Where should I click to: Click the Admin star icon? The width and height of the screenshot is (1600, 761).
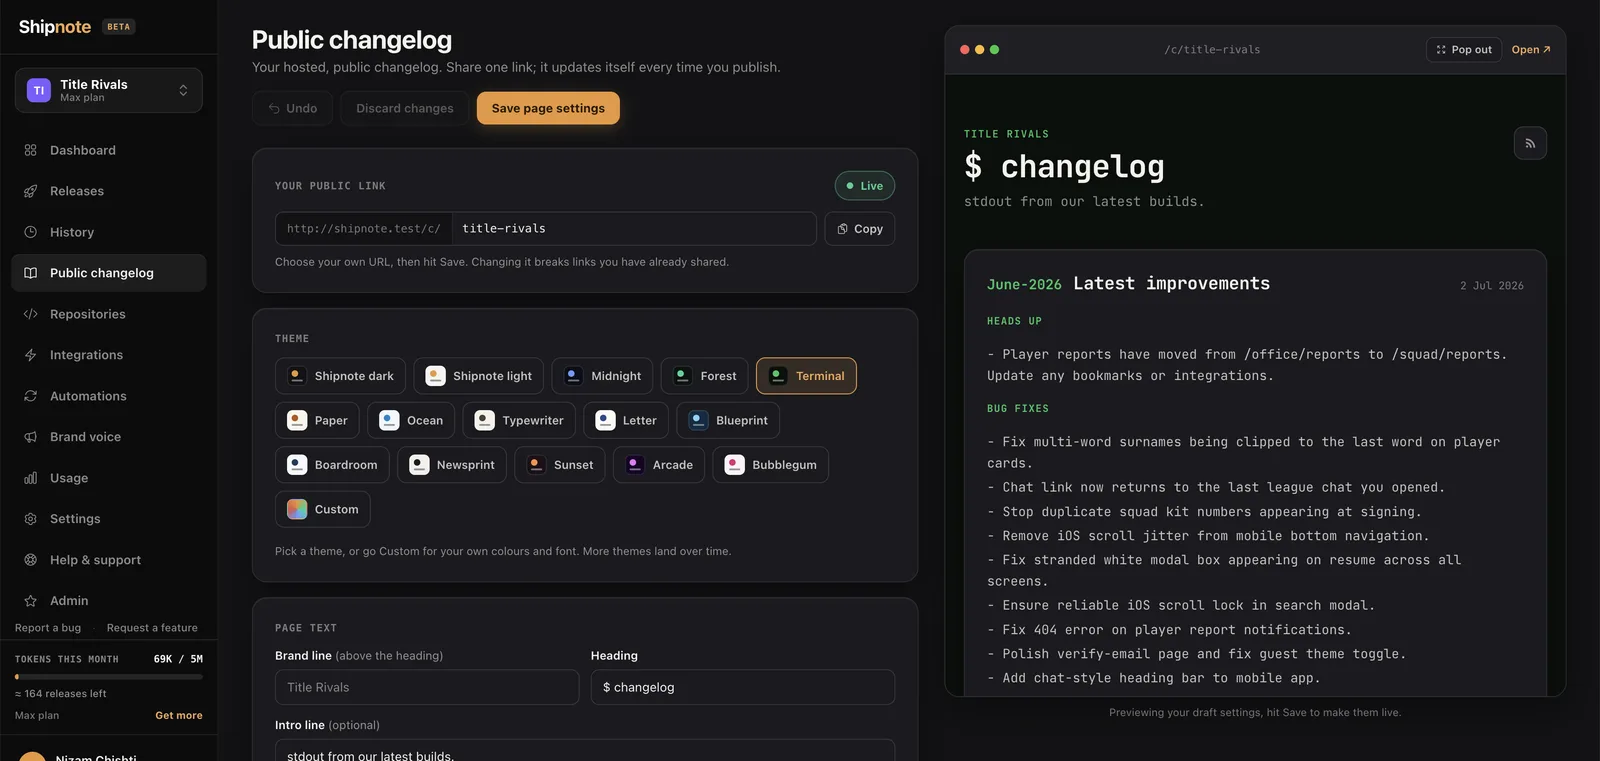30,601
